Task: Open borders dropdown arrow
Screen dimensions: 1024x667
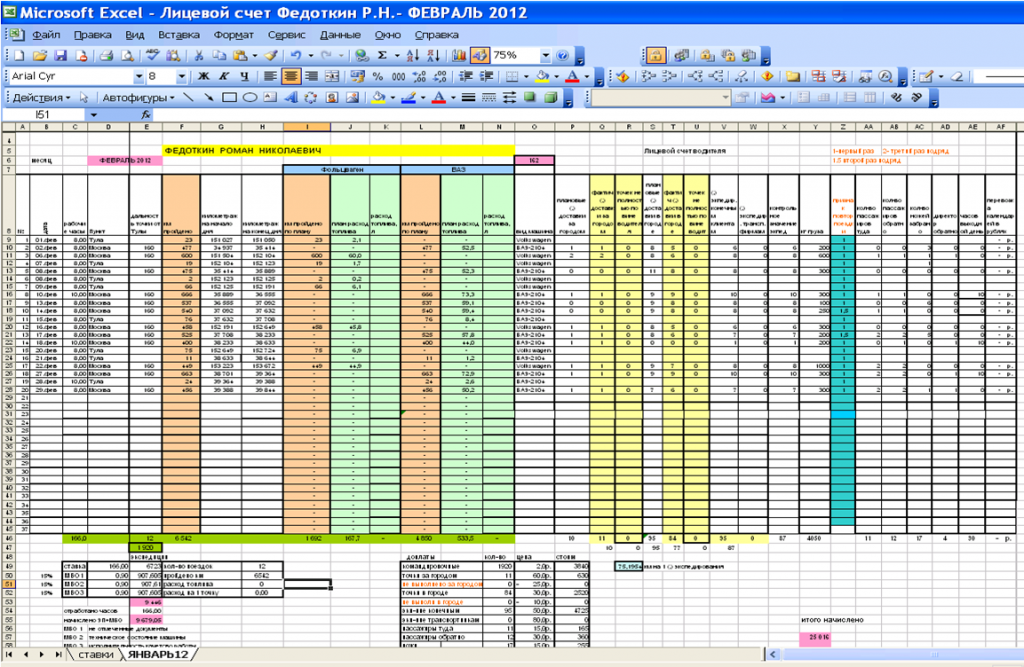Action: click(x=526, y=76)
